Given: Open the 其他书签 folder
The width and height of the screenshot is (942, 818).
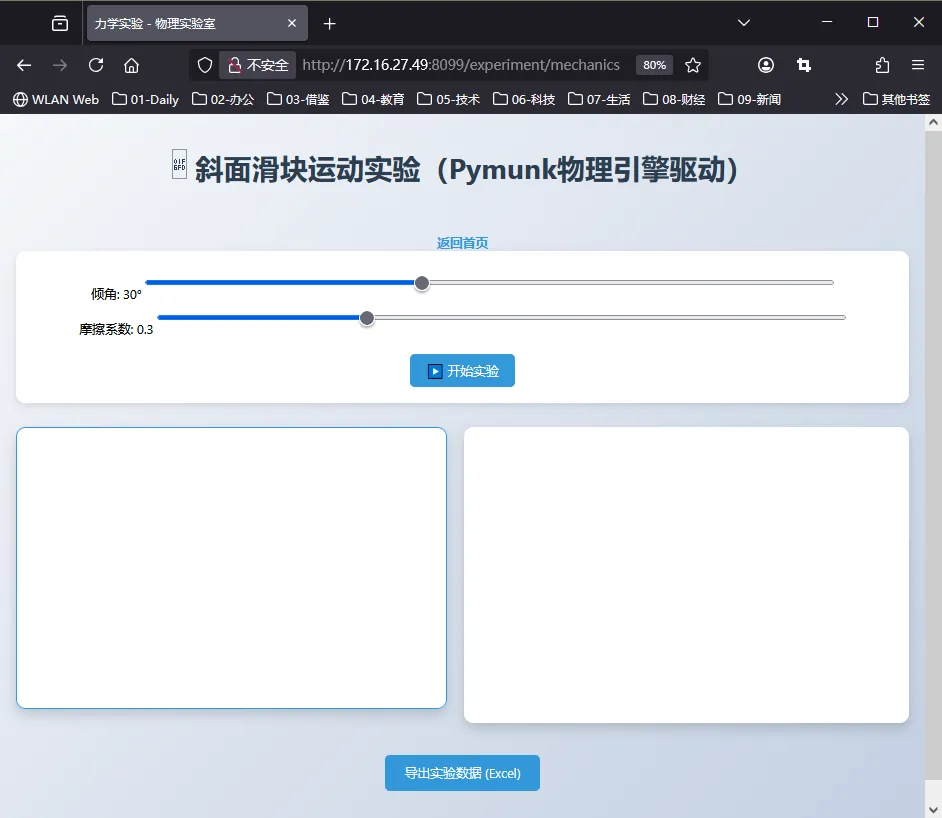Looking at the screenshot, I should [x=896, y=99].
